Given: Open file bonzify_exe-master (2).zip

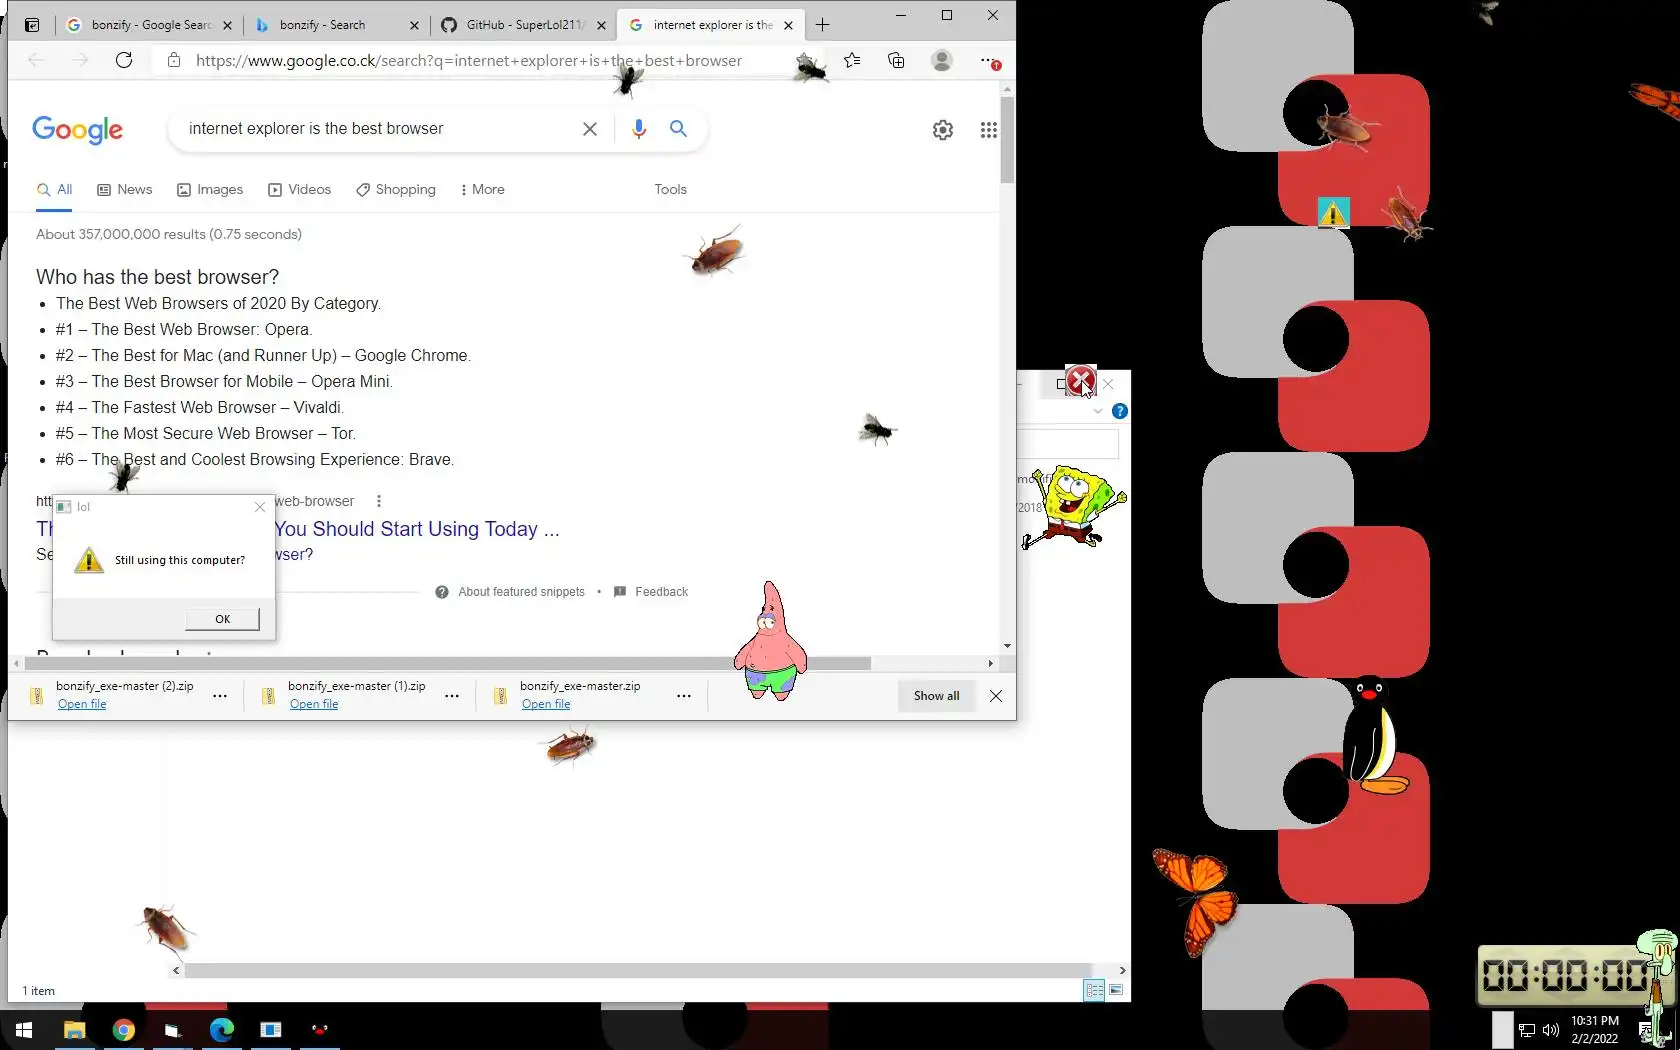Looking at the screenshot, I should pos(82,704).
